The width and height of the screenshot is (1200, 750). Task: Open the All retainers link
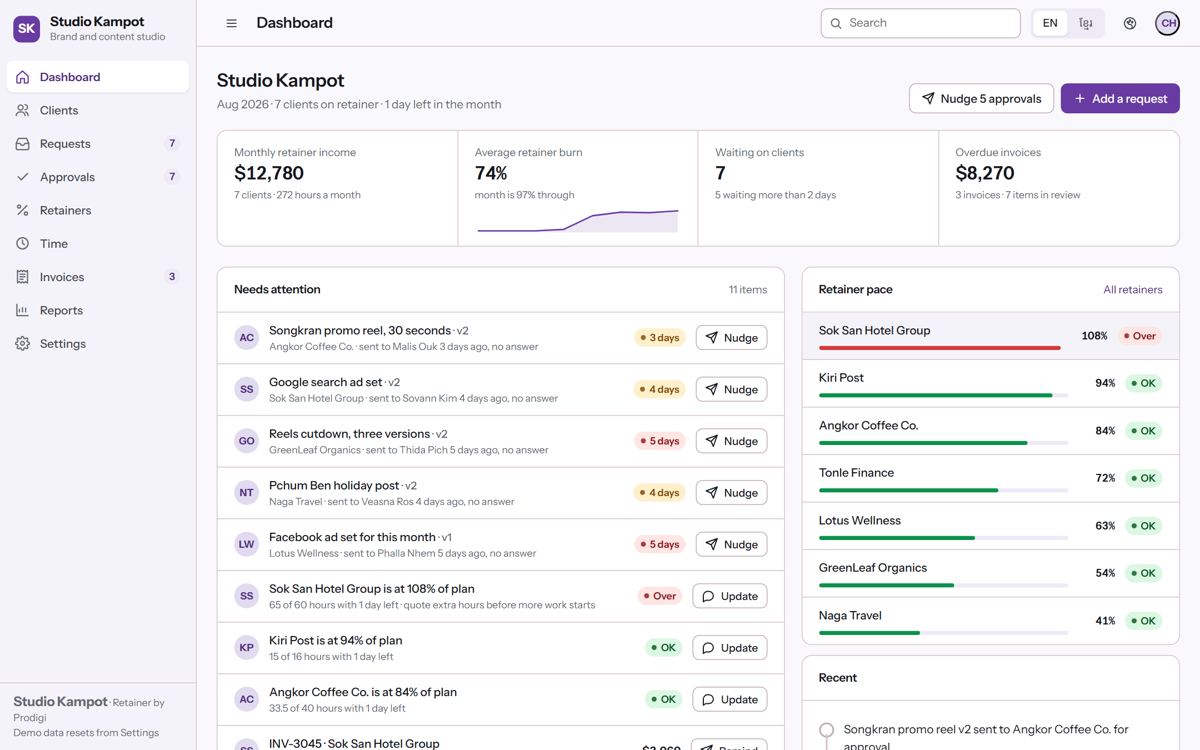[x=1133, y=290]
